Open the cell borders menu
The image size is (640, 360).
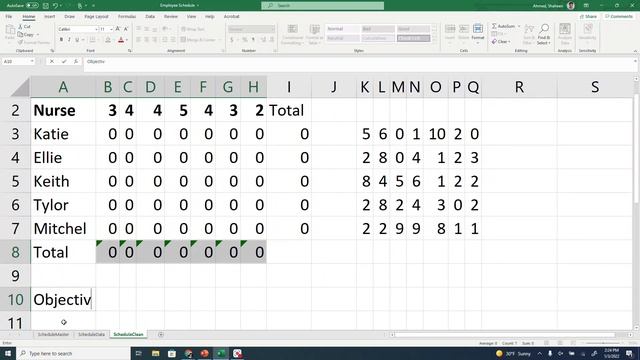pyautogui.click(x=93, y=40)
